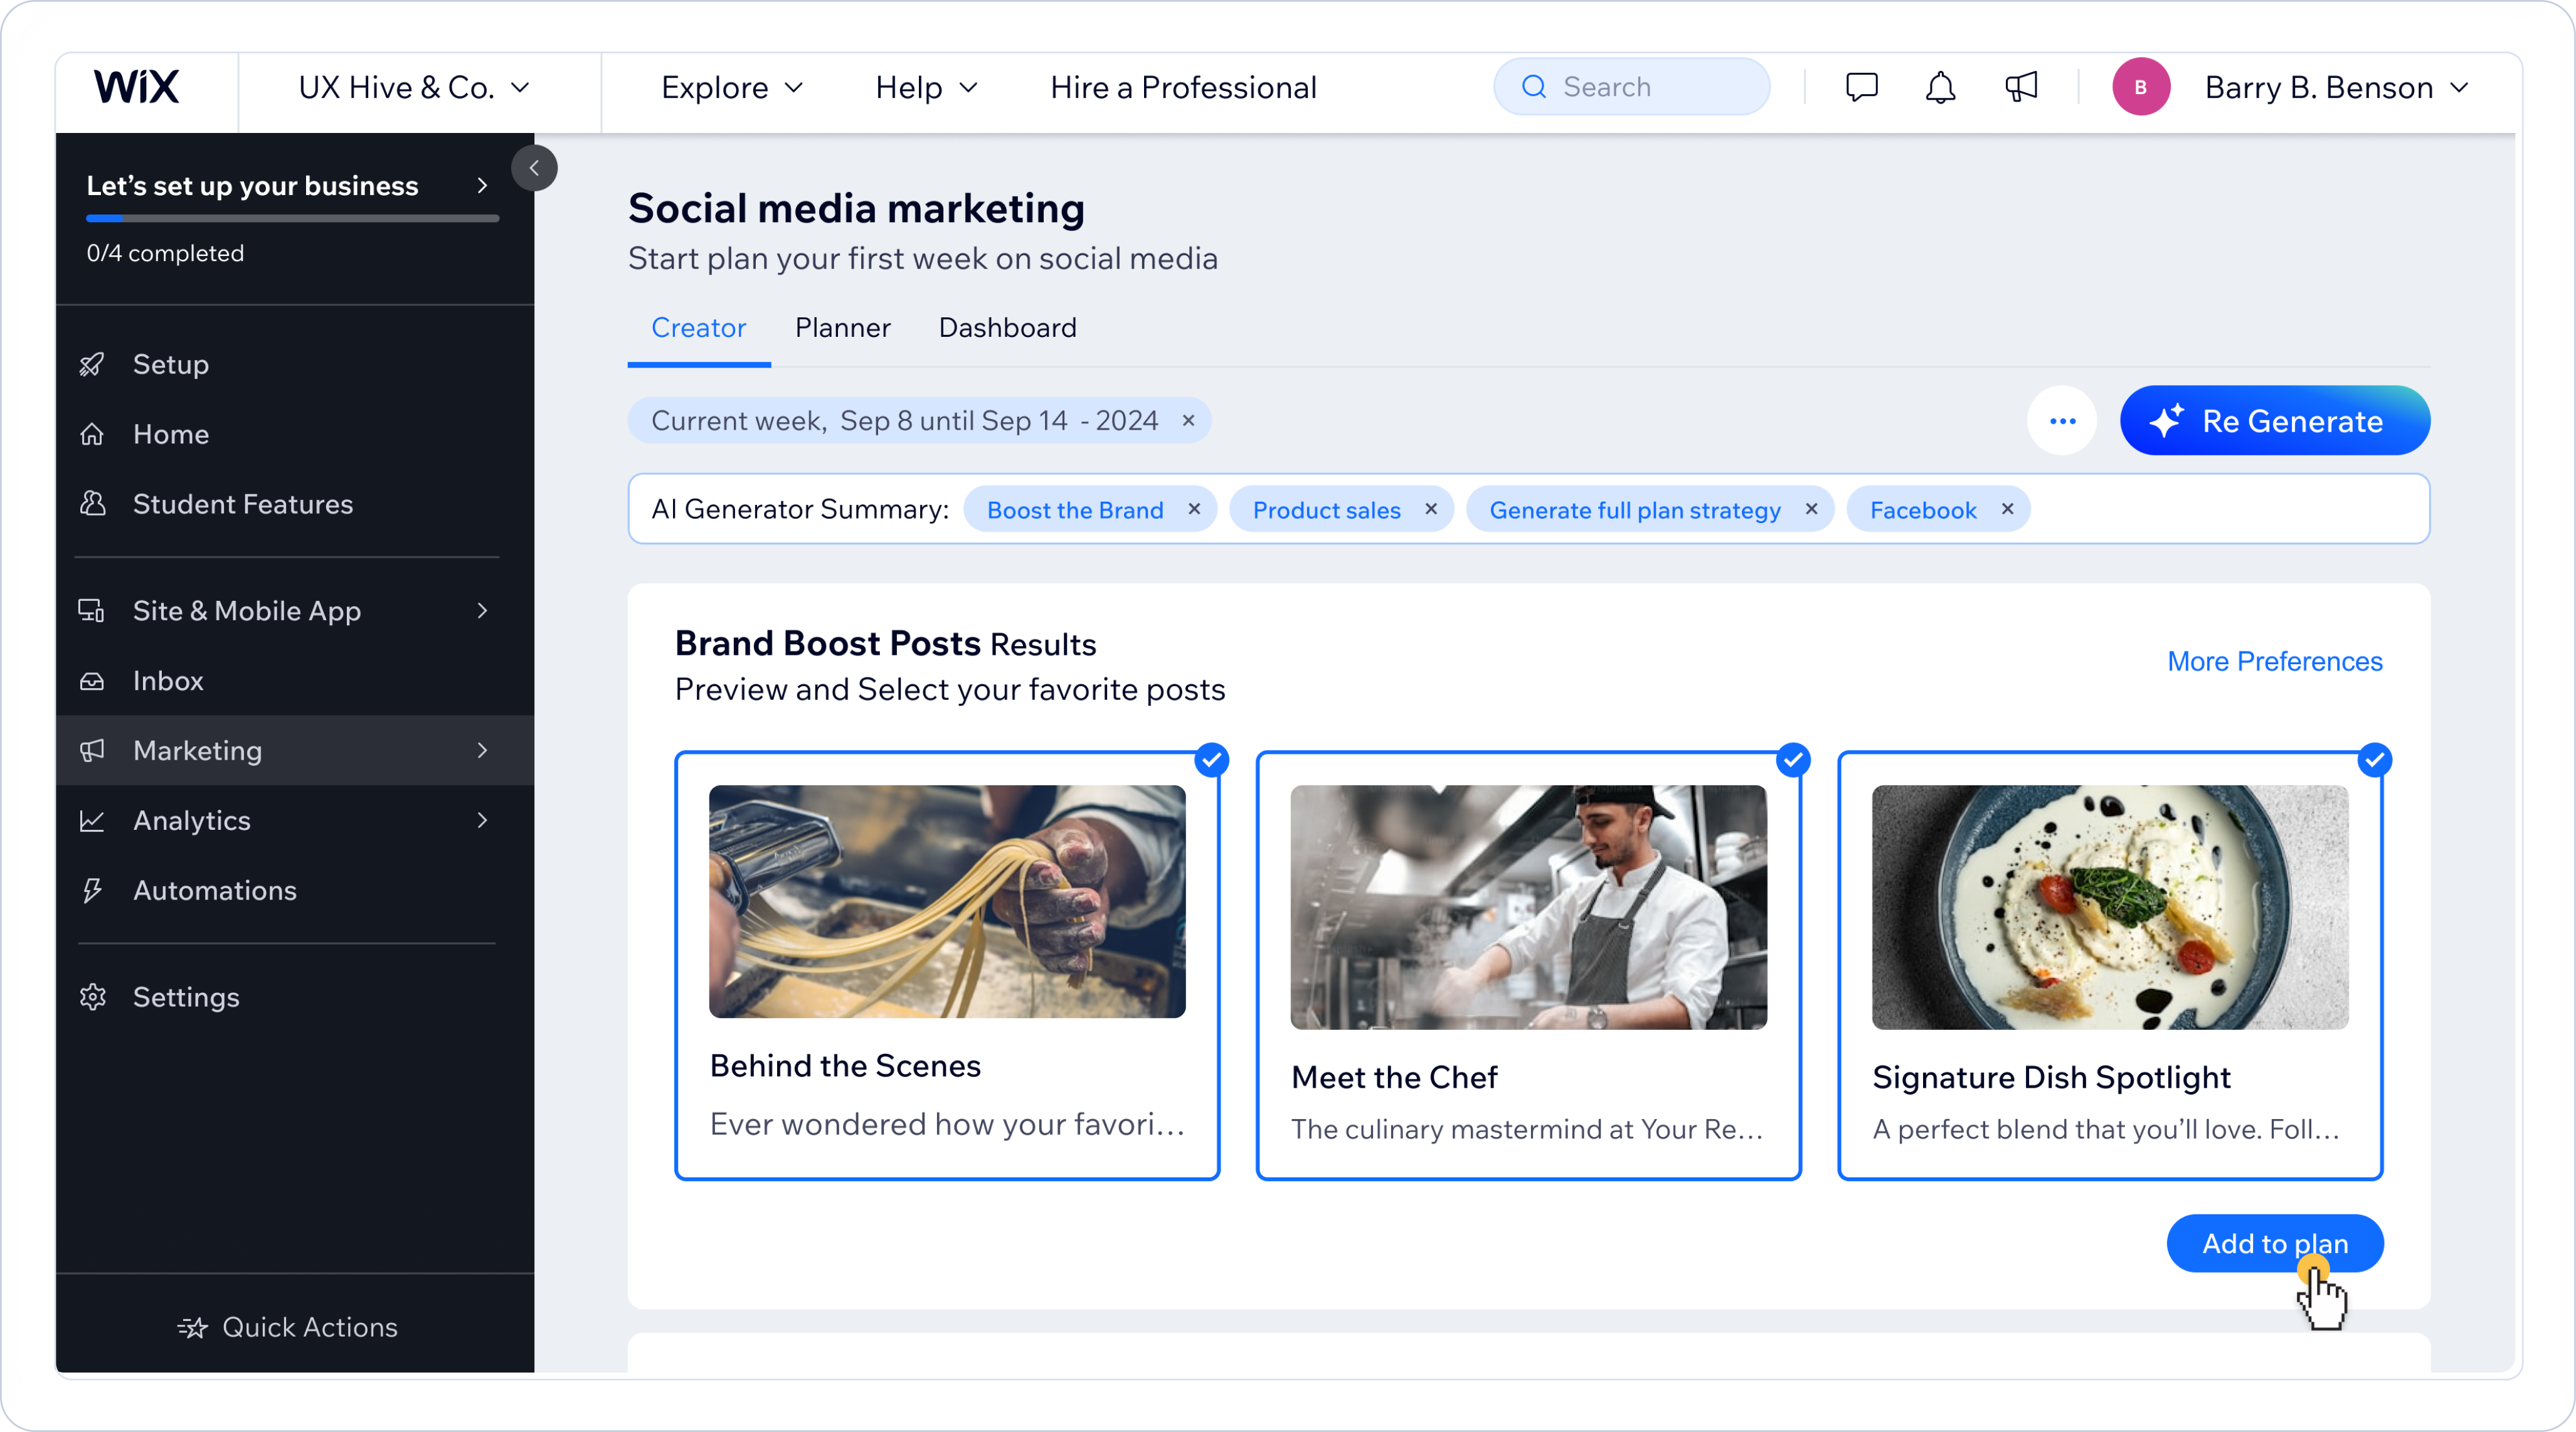Viewport: 2576px width, 1432px height.
Task: Remove the Facebook tag from summary
Action: (2007, 509)
